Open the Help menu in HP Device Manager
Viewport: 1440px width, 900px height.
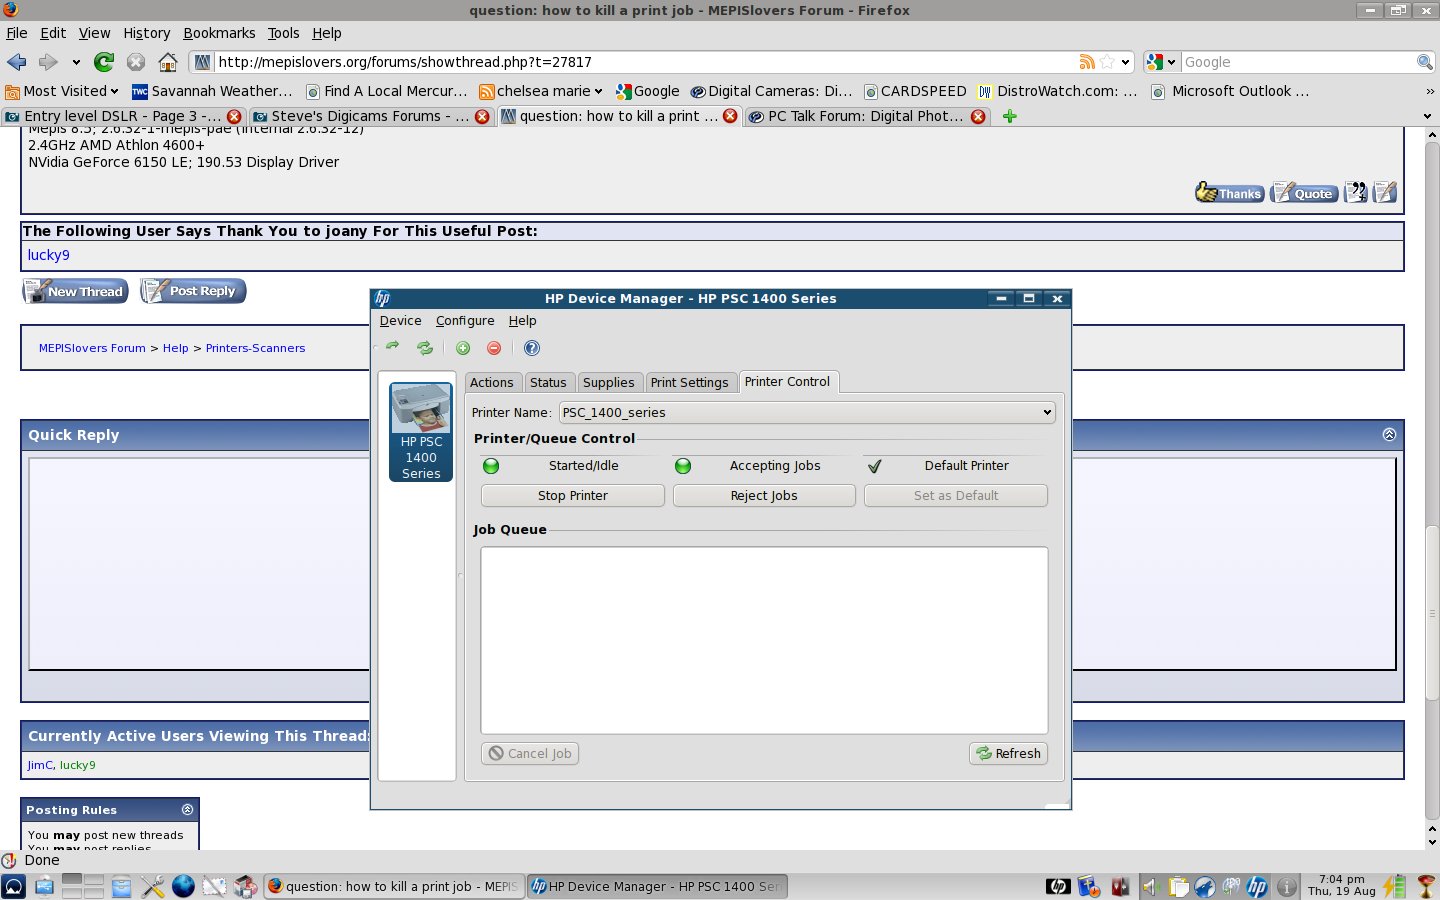click(x=522, y=320)
